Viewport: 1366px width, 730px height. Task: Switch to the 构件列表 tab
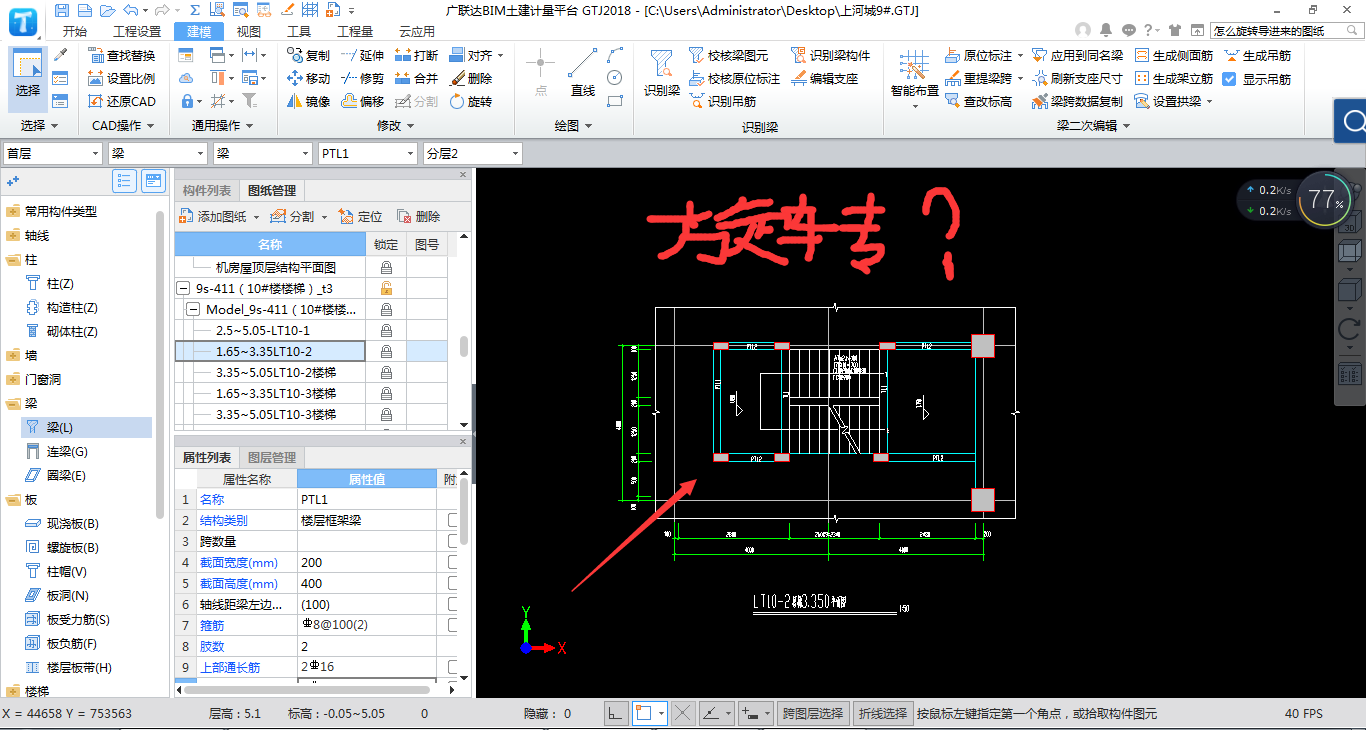207,190
